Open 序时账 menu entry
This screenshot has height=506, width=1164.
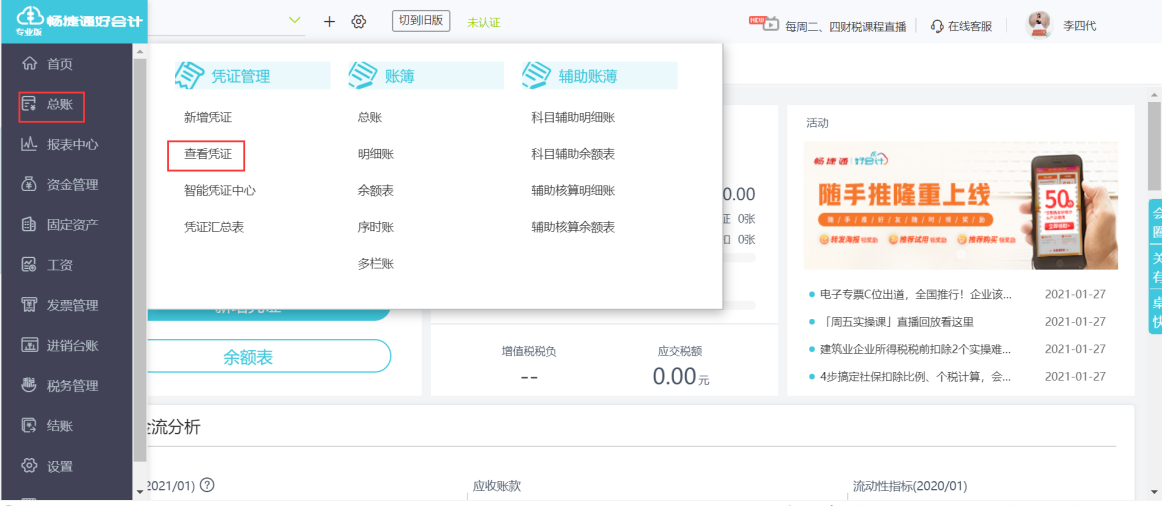(376, 227)
